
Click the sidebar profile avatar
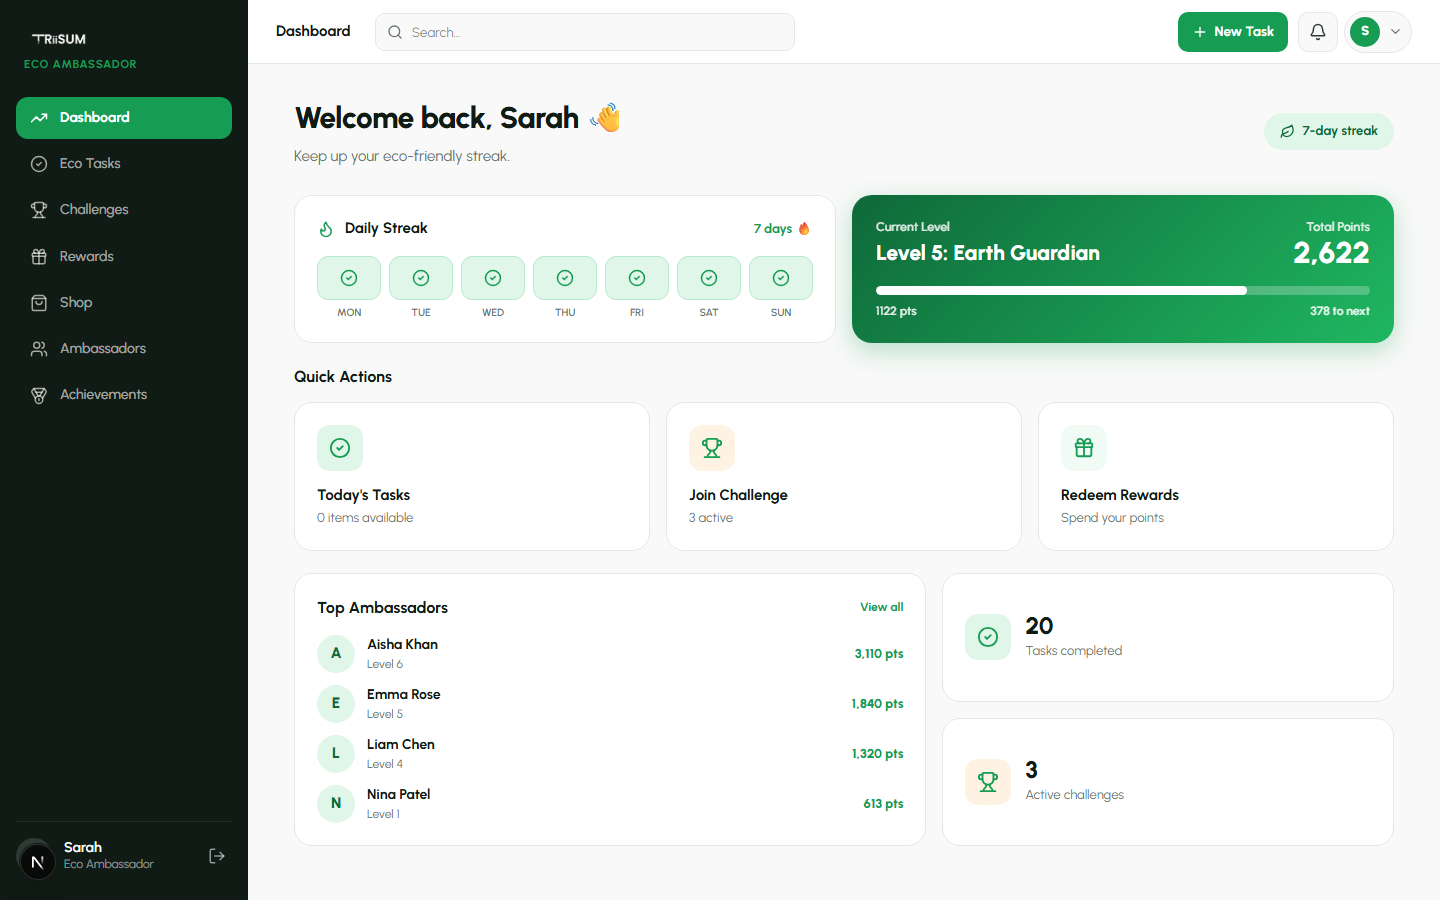(x=36, y=857)
